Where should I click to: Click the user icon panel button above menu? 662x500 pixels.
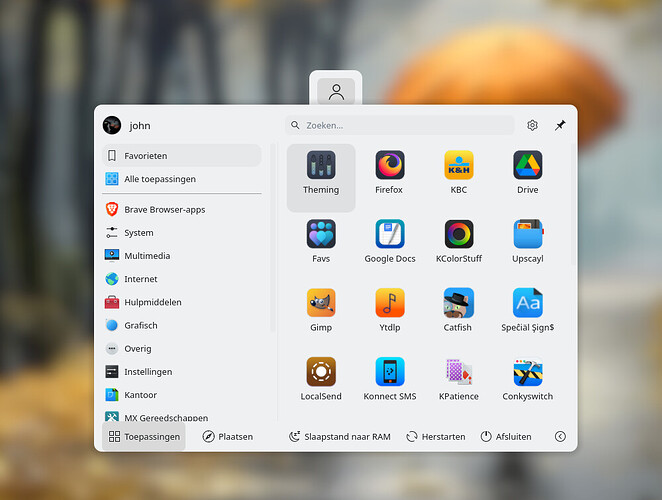(336, 92)
